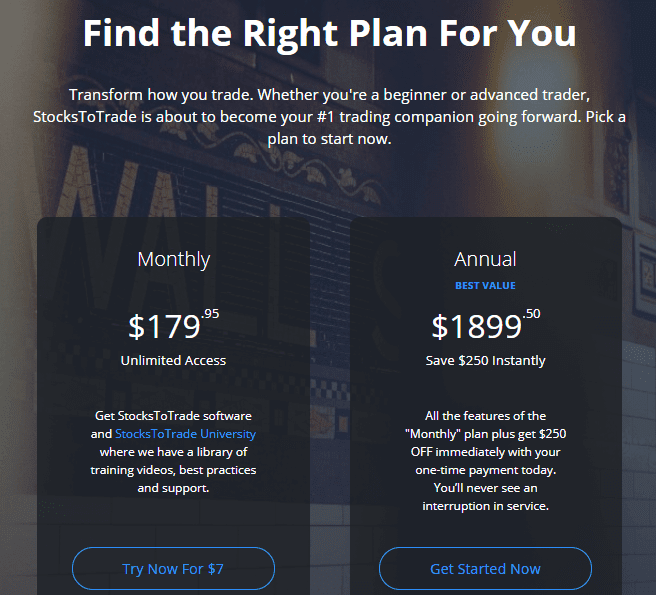Click the .95 cents superscript
The width and height of the screenshot is (656, 595).
tap(210, 314)
